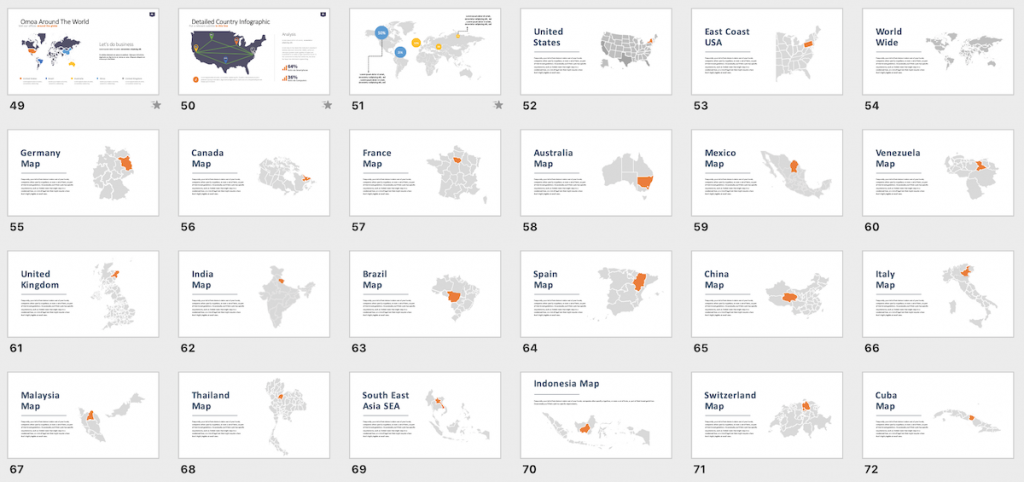Click slide number label 66
Viewport: 1024px width, 482px height.
(x=871, y=349)
